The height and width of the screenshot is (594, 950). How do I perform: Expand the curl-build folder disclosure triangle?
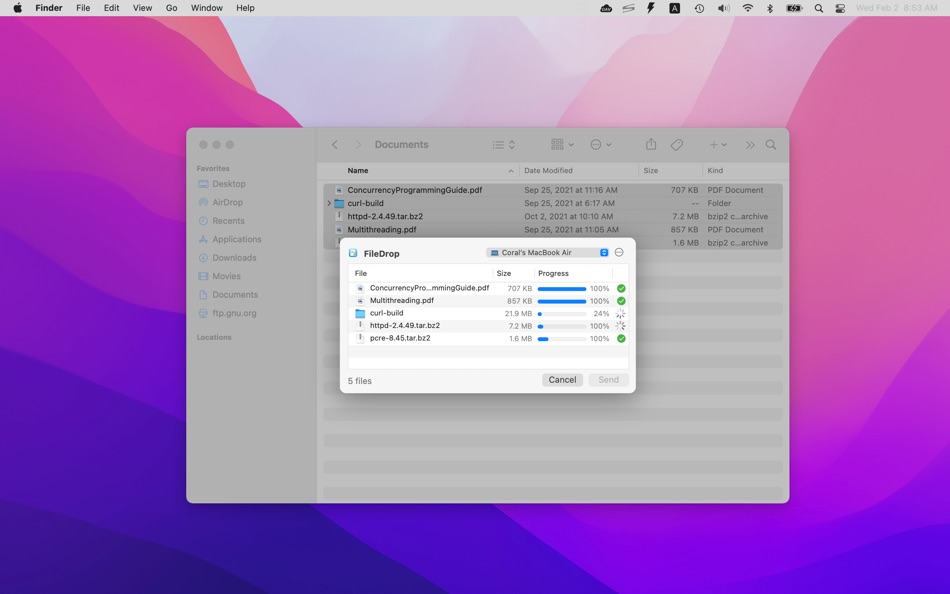point(329,204)
